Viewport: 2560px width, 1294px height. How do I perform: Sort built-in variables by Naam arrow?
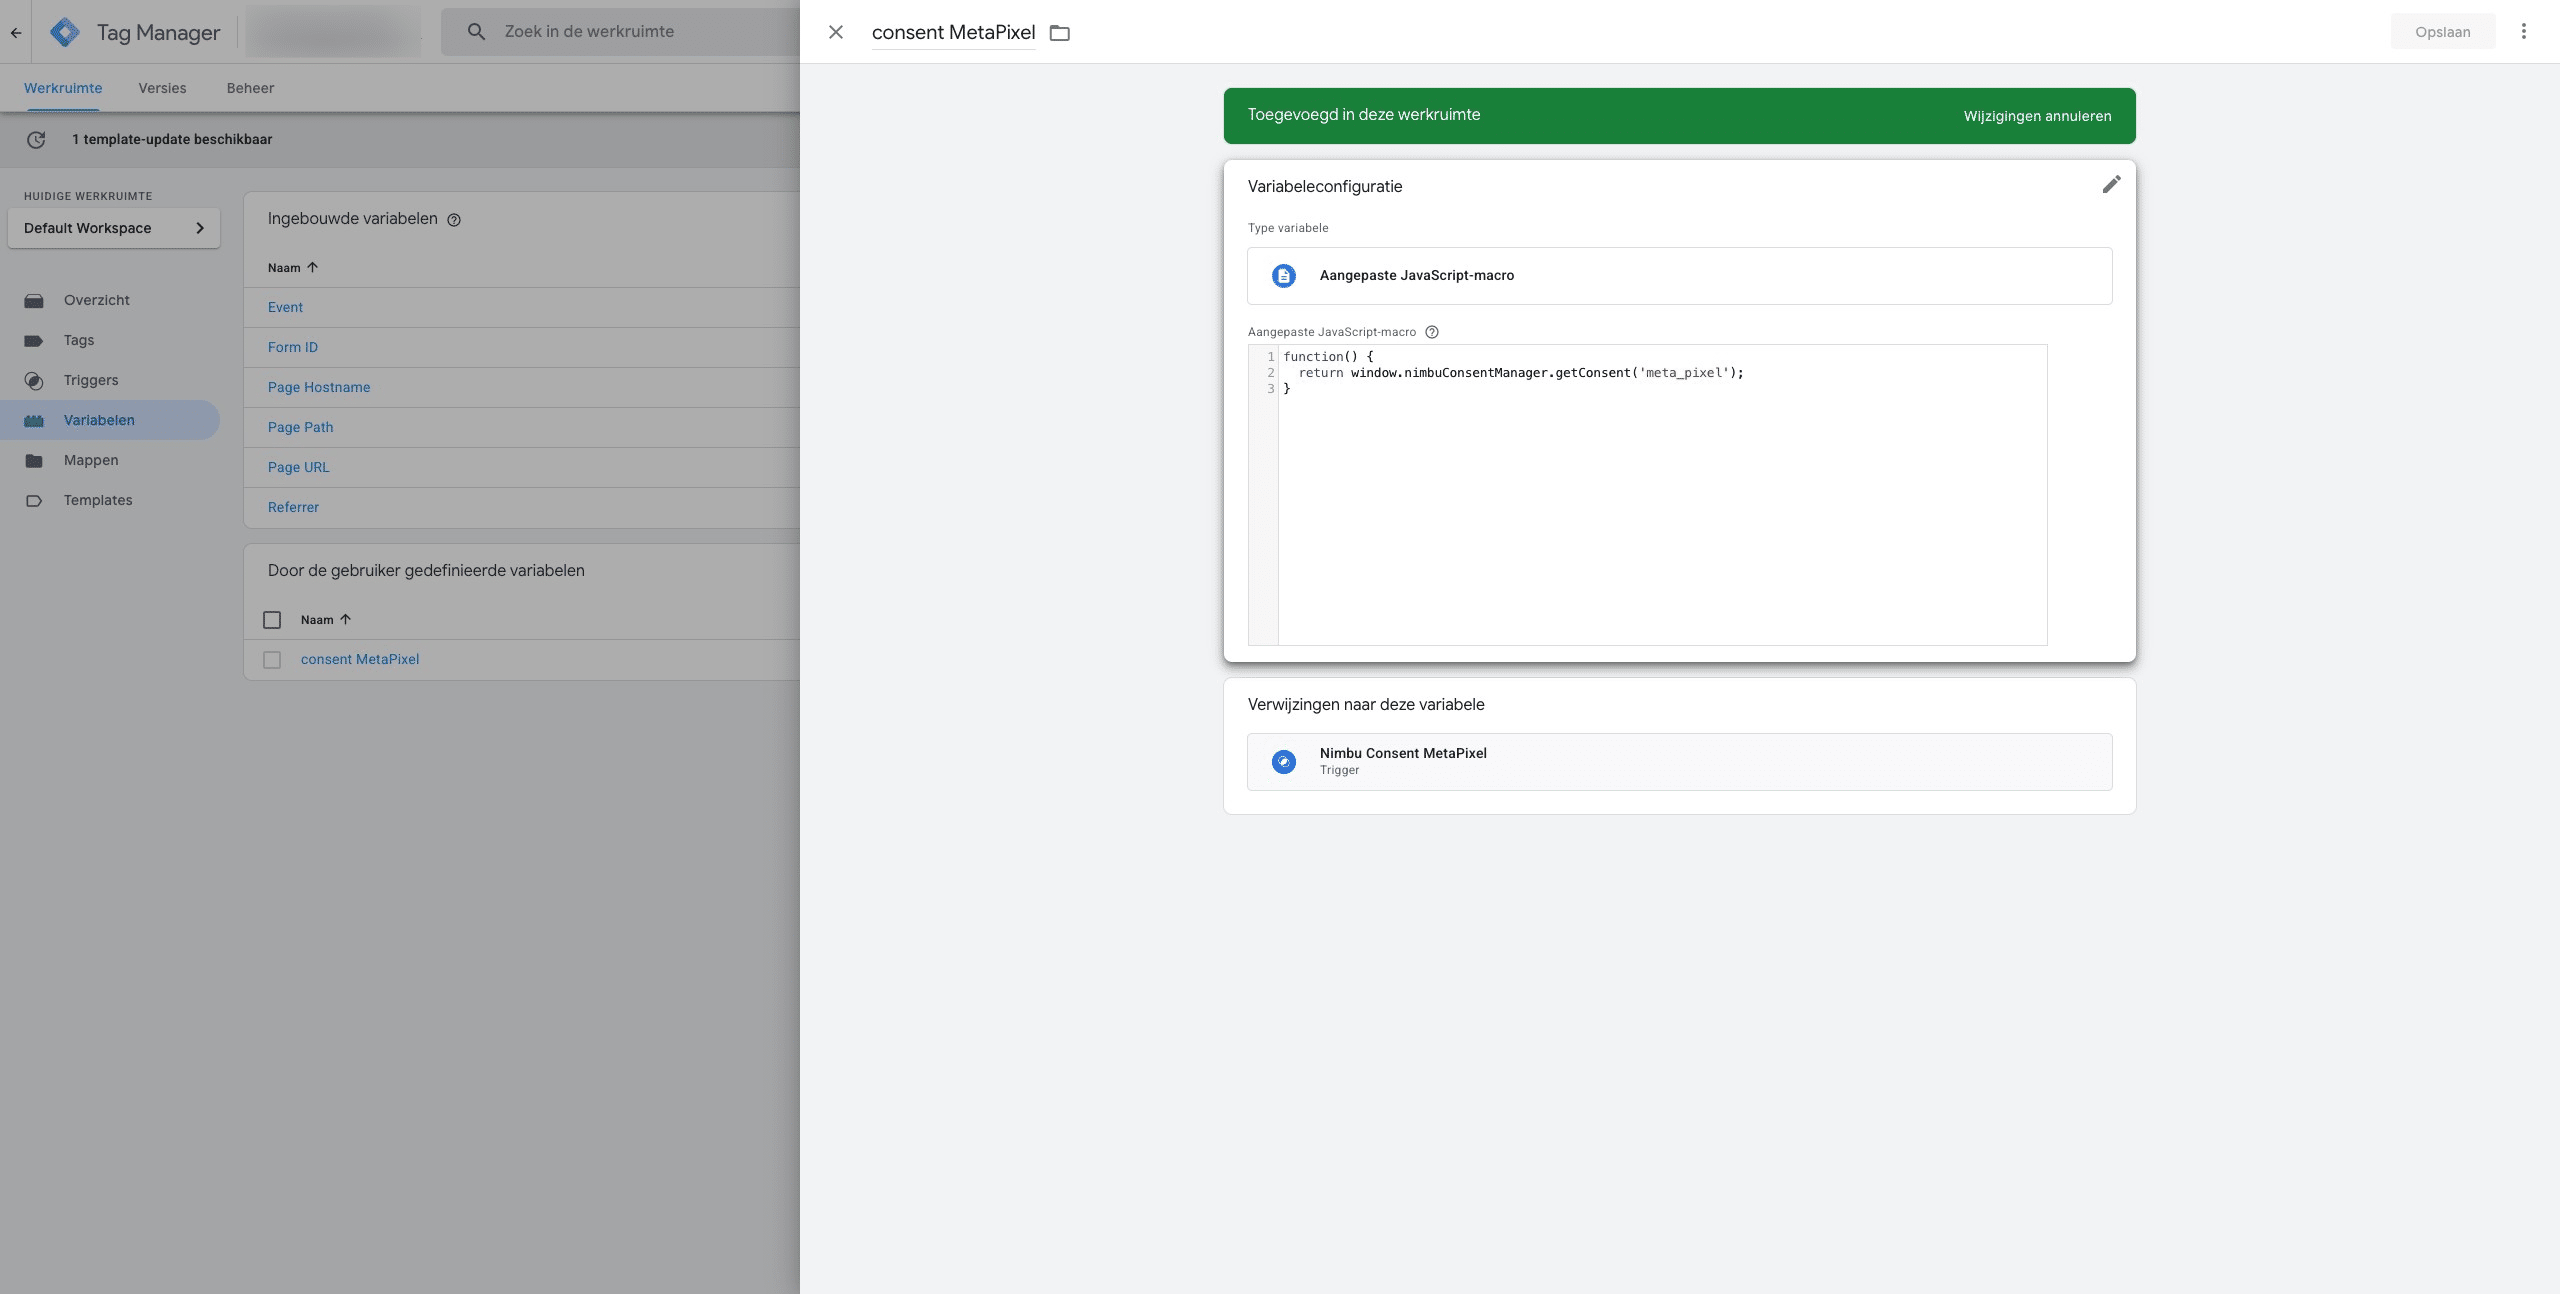[312, 268]
